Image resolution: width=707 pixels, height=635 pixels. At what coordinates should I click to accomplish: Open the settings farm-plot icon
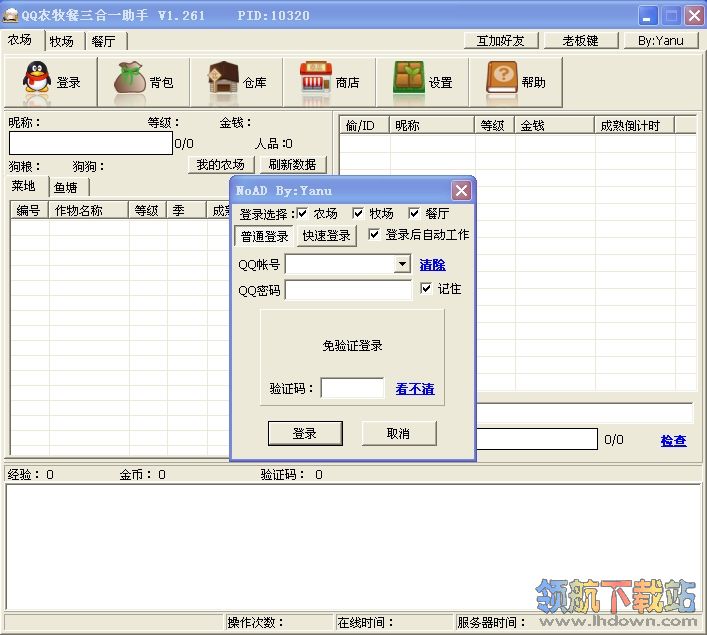409,77
